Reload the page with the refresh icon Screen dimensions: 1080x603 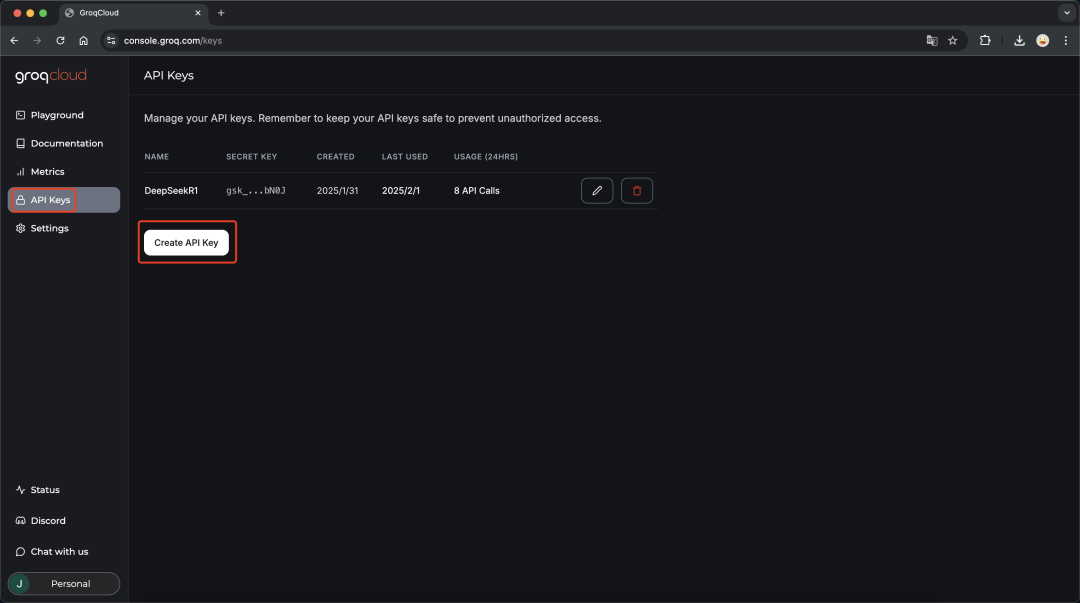pos(61,41)
